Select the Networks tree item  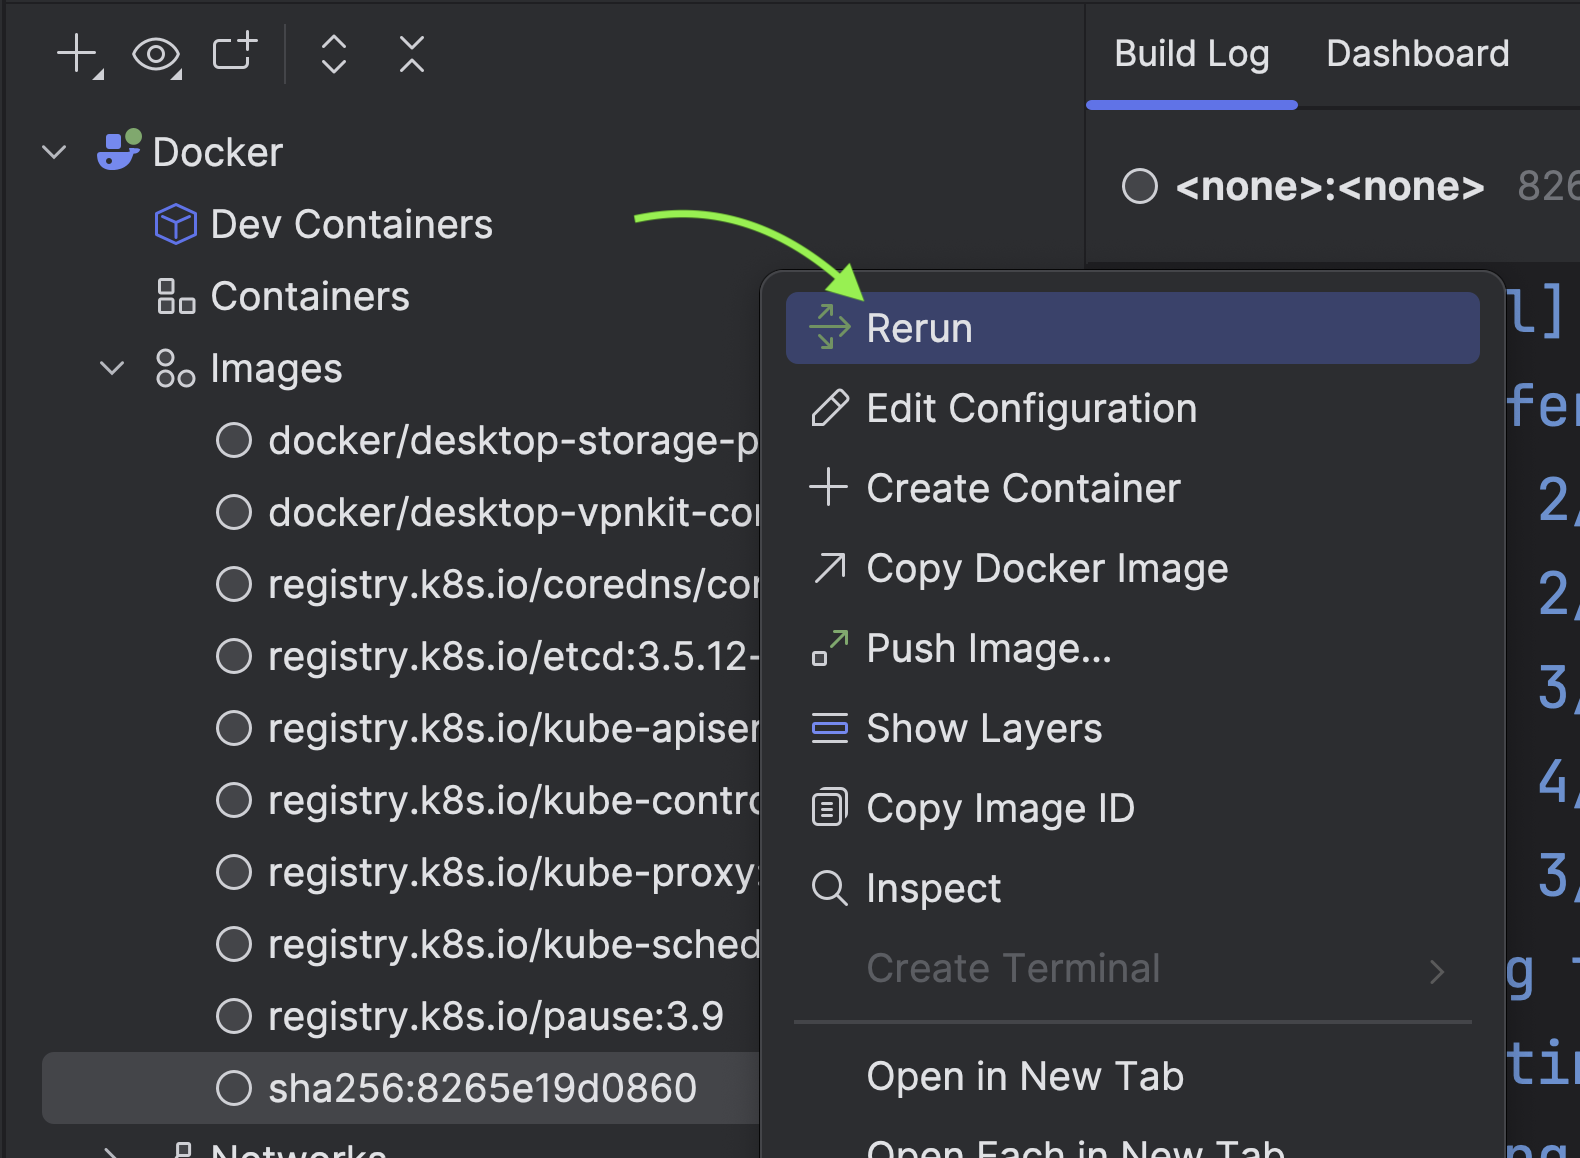point(298,1151)
